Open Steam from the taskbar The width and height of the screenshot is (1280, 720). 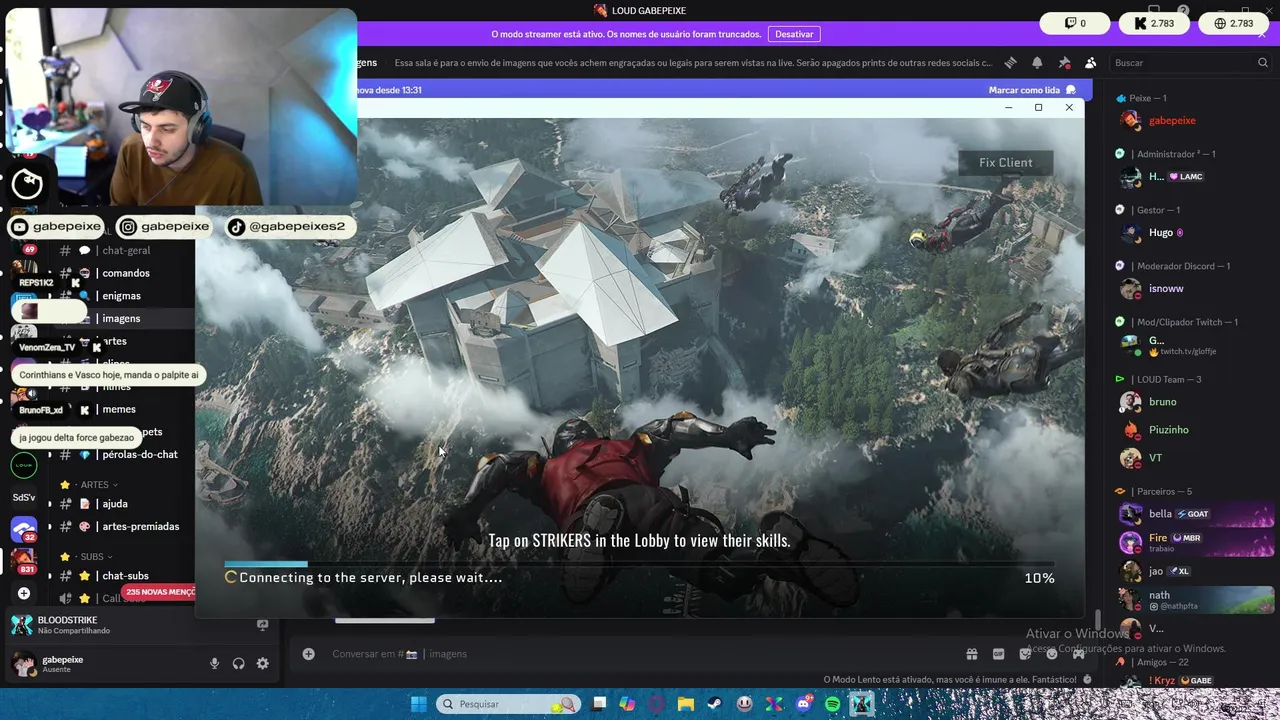point(715,704)
